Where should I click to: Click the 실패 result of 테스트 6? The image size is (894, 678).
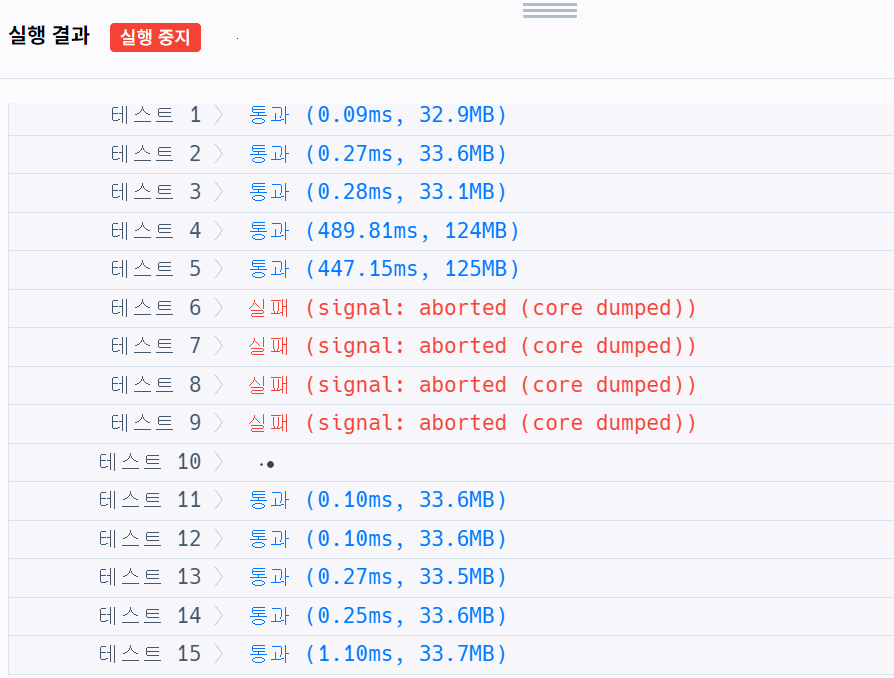[x=472, y=308]
